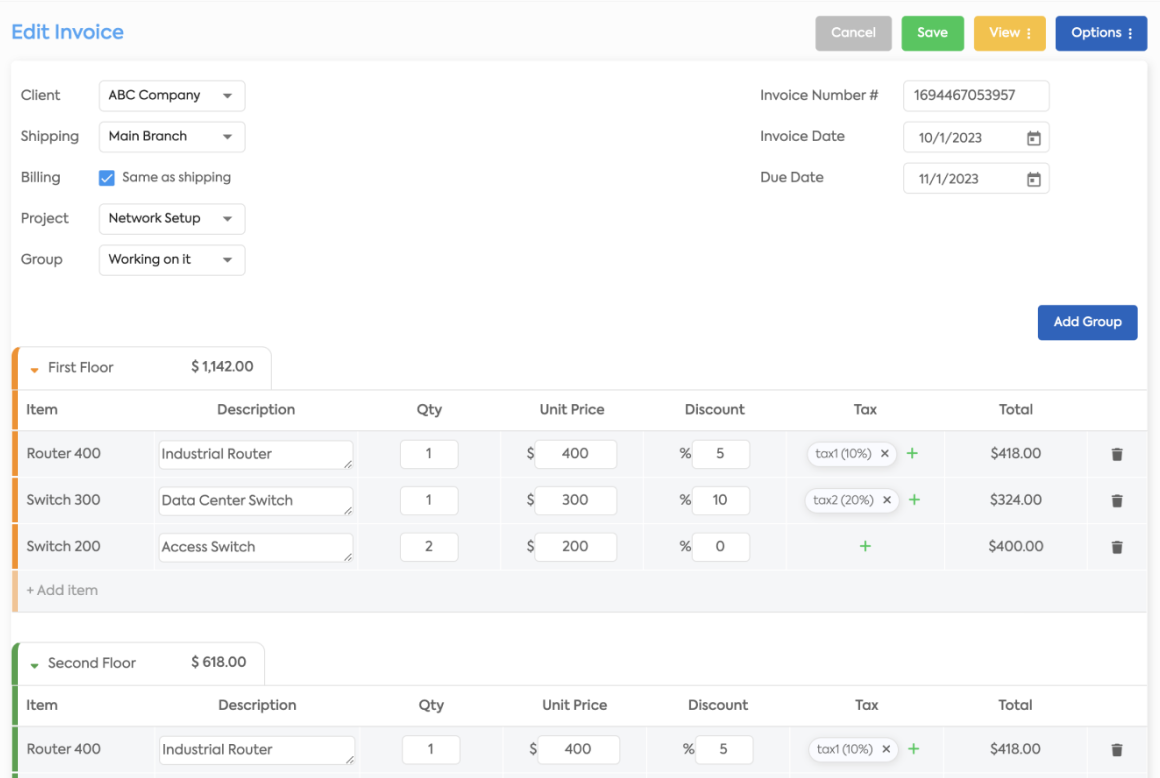Collapse the First Floor group

point(34,369)
